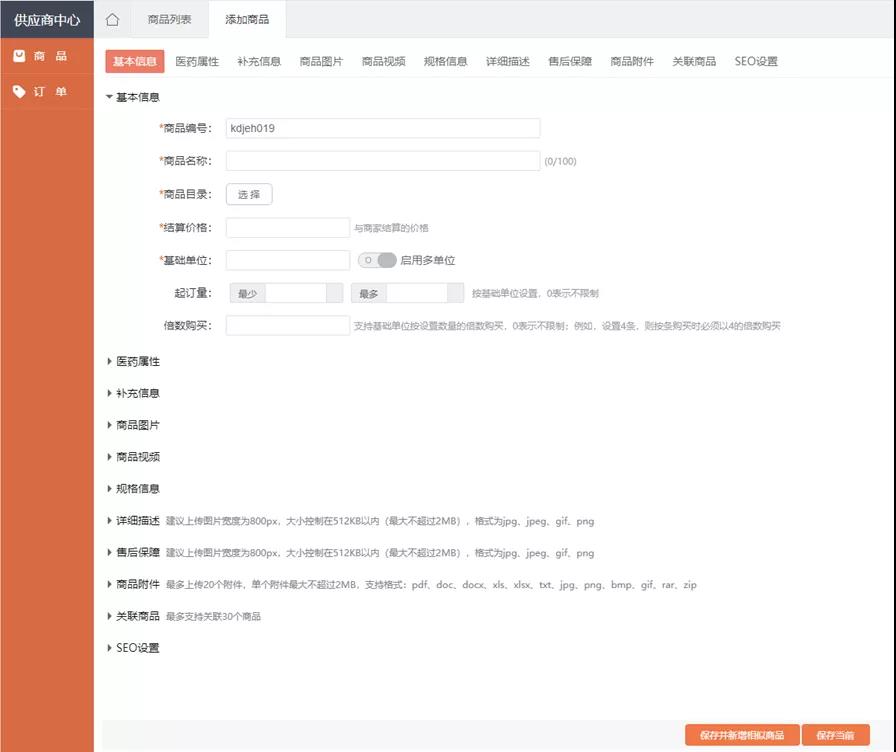
Task: Click the 选择 button for 商品目录
Action: pos(249,194)
